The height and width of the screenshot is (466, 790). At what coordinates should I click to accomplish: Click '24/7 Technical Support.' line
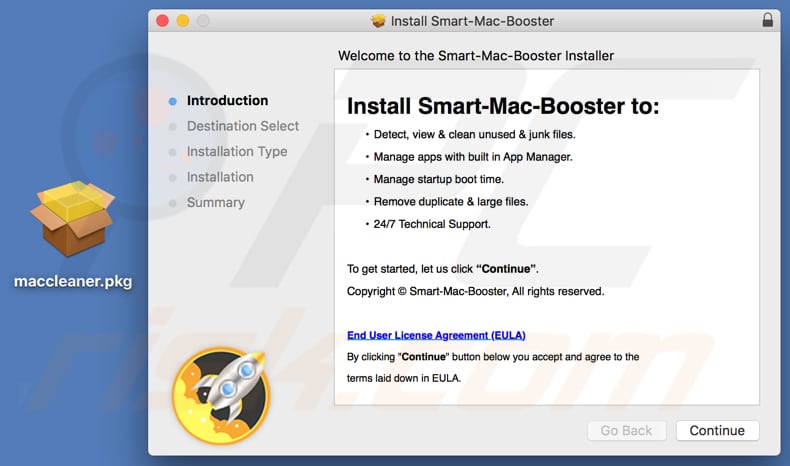[432, 224]
